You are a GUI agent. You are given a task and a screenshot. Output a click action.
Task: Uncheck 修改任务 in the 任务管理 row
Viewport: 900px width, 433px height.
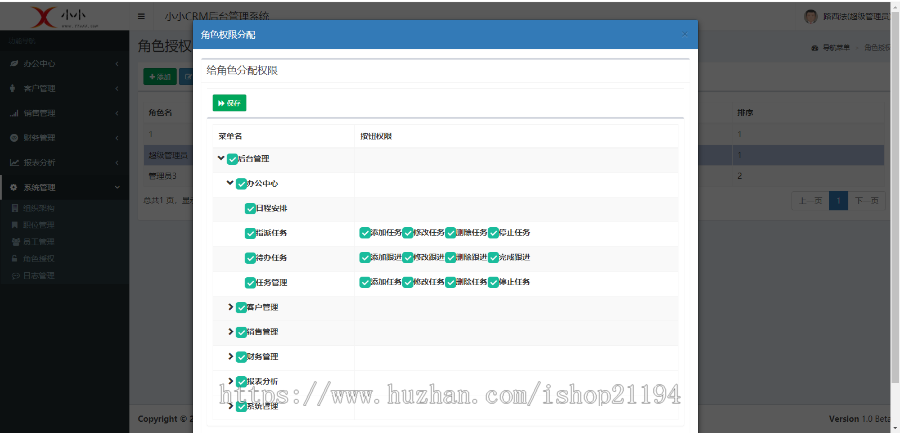coord(408,282)
